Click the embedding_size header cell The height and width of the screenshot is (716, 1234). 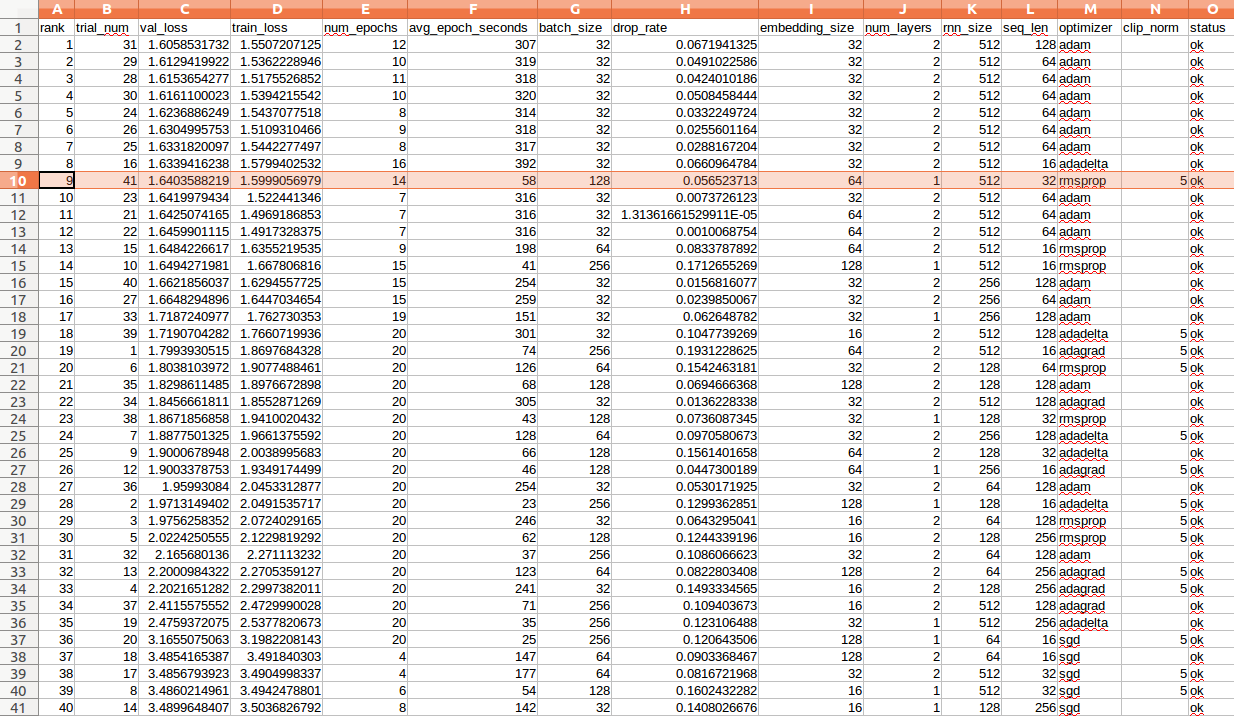810,28
